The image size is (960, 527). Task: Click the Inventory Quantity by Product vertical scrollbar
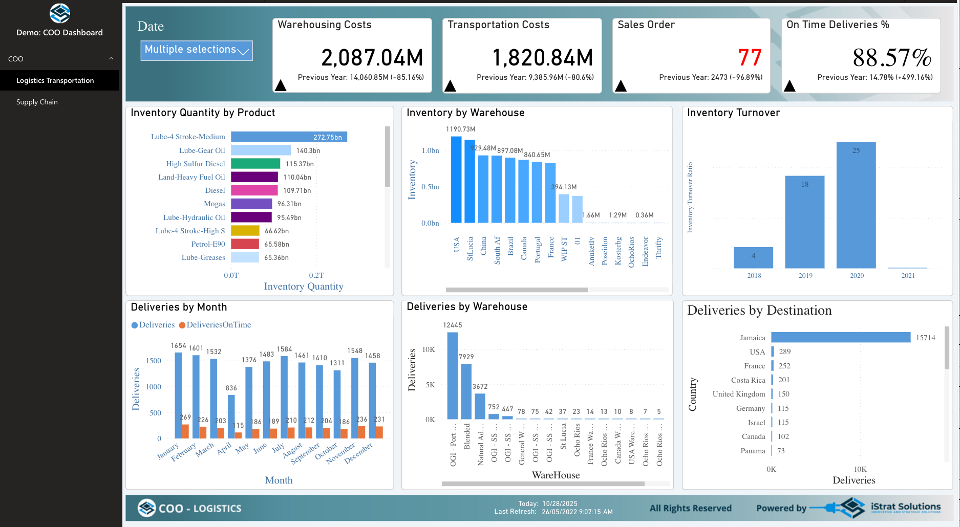tap(387, 157)
